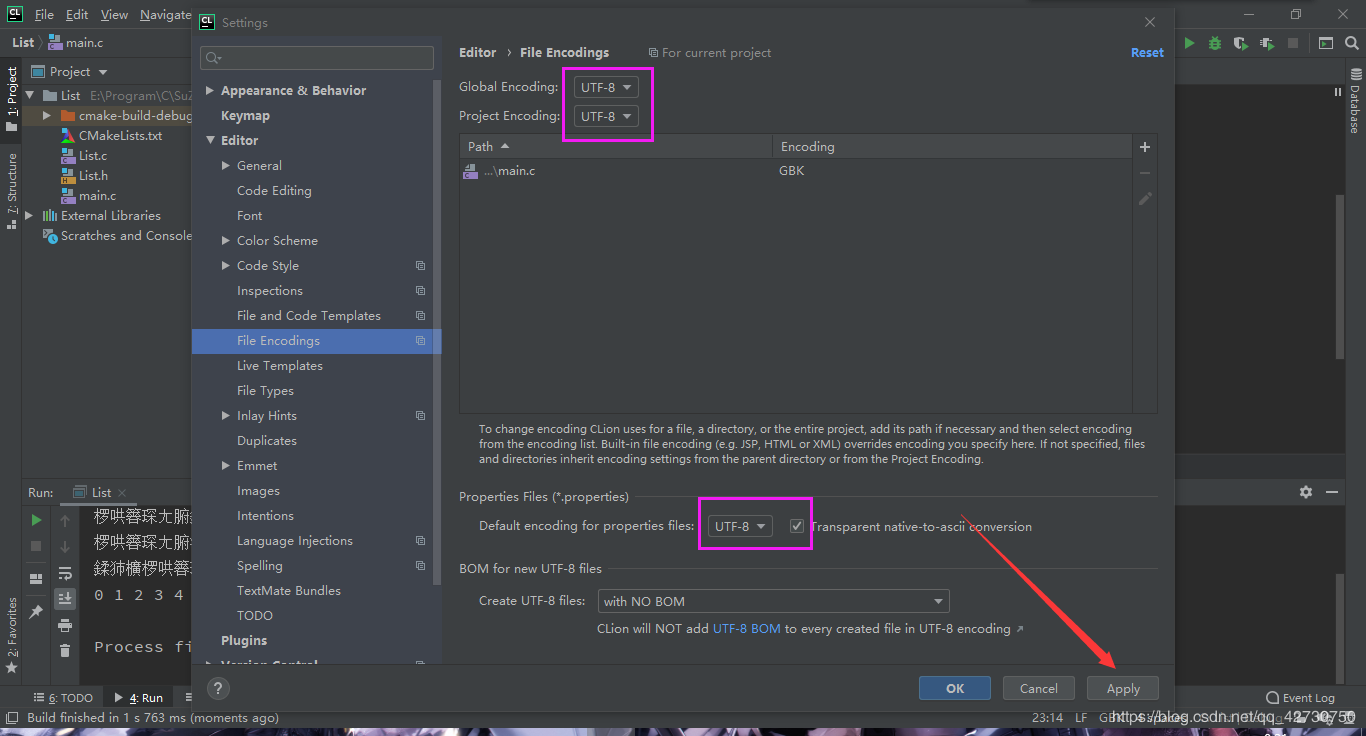Toggle tool window bars icon in the status bar
The height and width of the screenshot is (736, 1366).
(x=12, y=717)
